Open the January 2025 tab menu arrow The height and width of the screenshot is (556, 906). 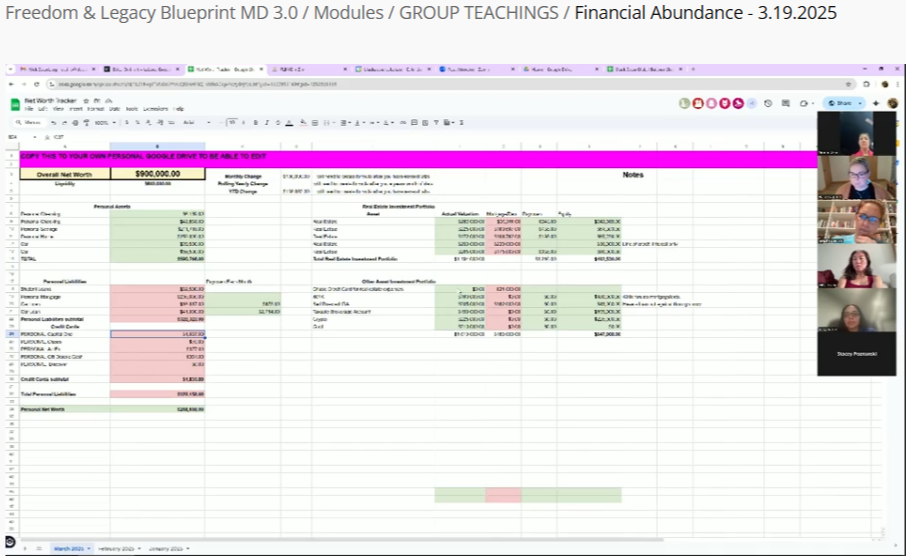coord(188,548)
